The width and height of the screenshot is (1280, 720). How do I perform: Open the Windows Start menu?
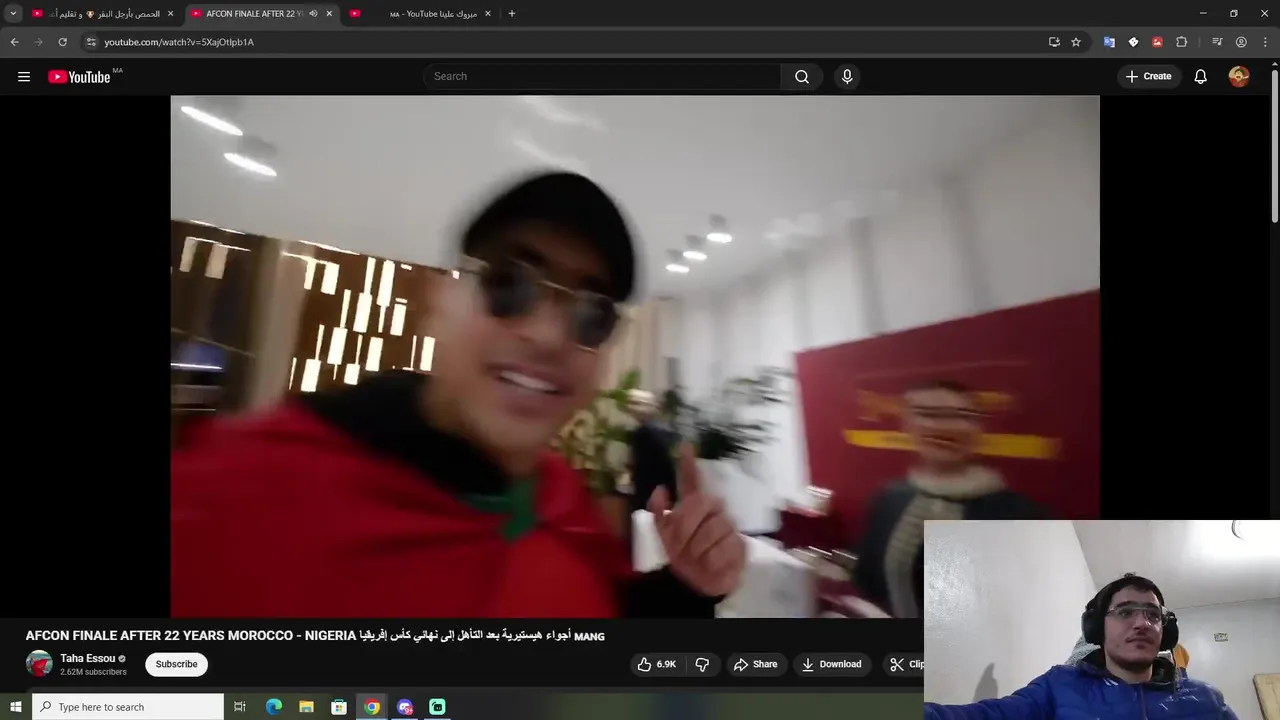[x=15, y=707]
